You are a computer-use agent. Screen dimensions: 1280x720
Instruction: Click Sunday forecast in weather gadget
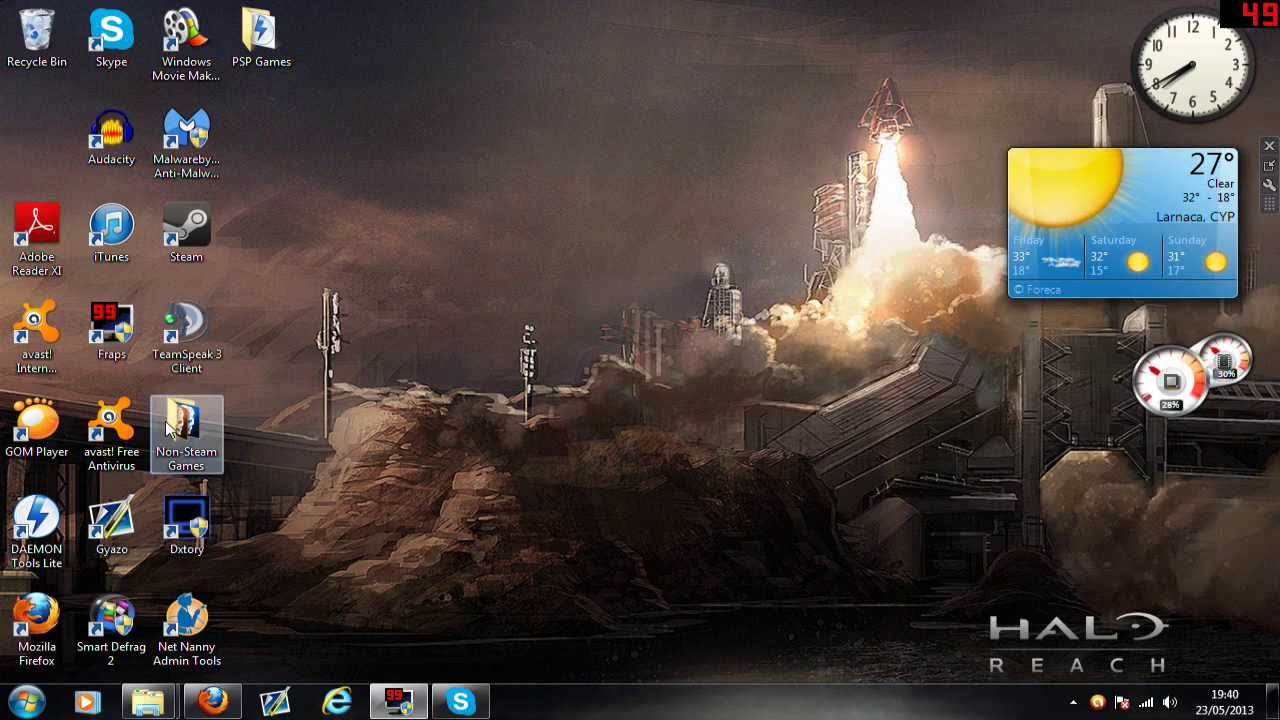pyautogui.click(x=1199, y=256)
